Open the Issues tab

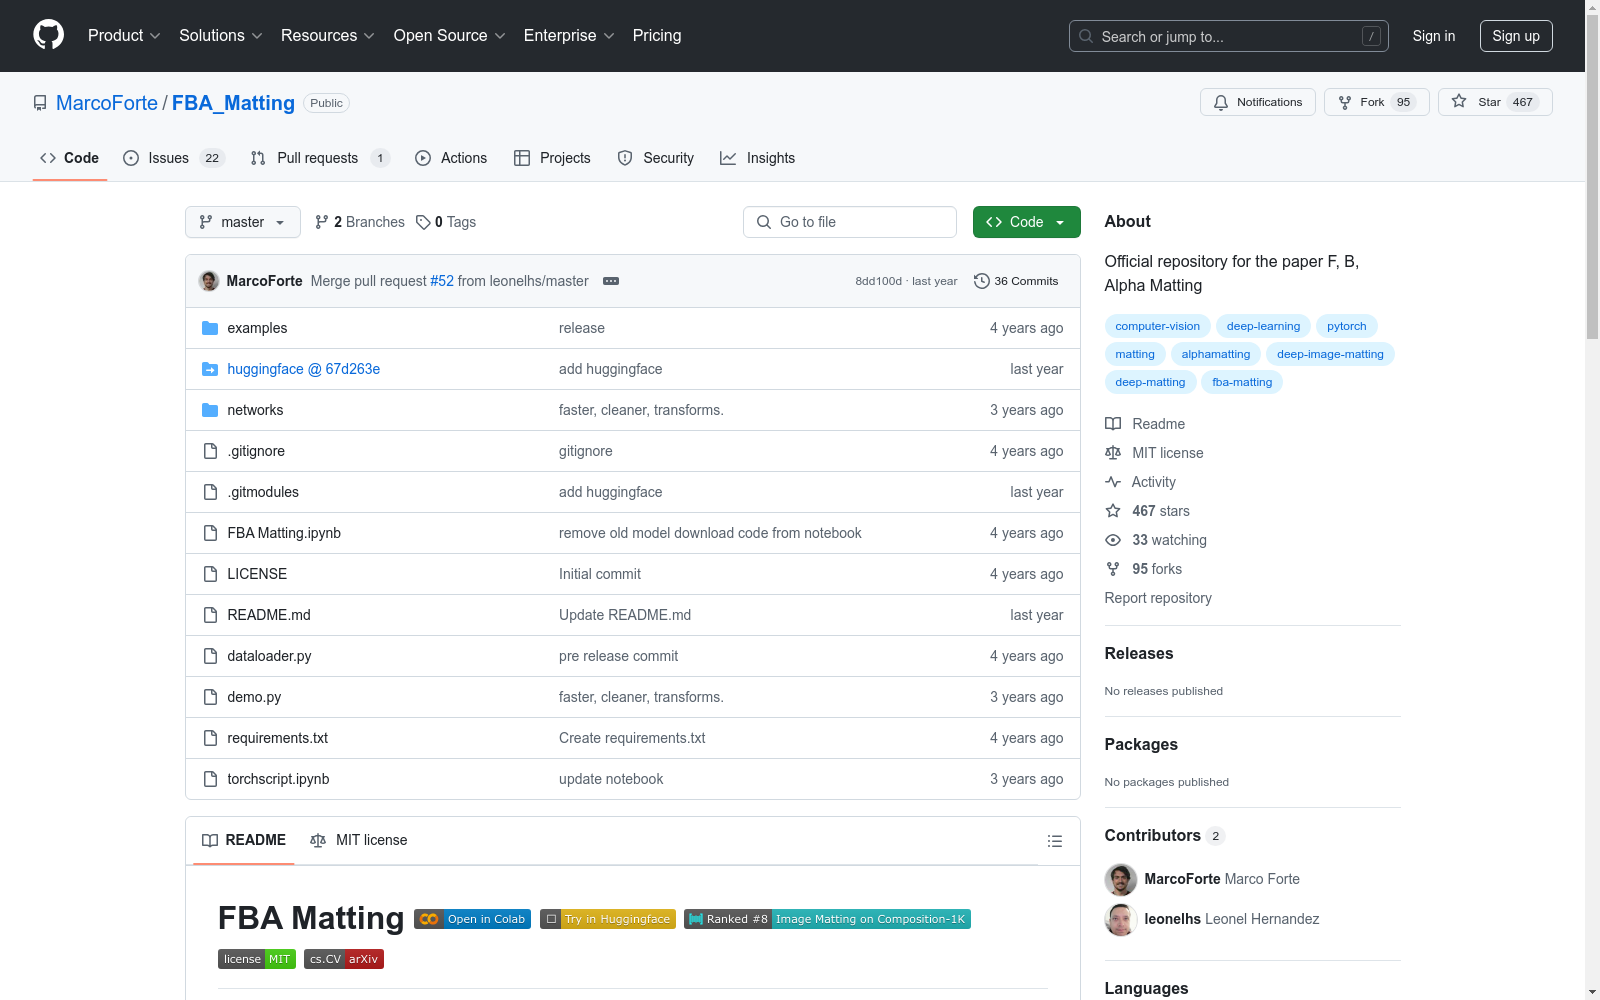(x=174, y=158)
